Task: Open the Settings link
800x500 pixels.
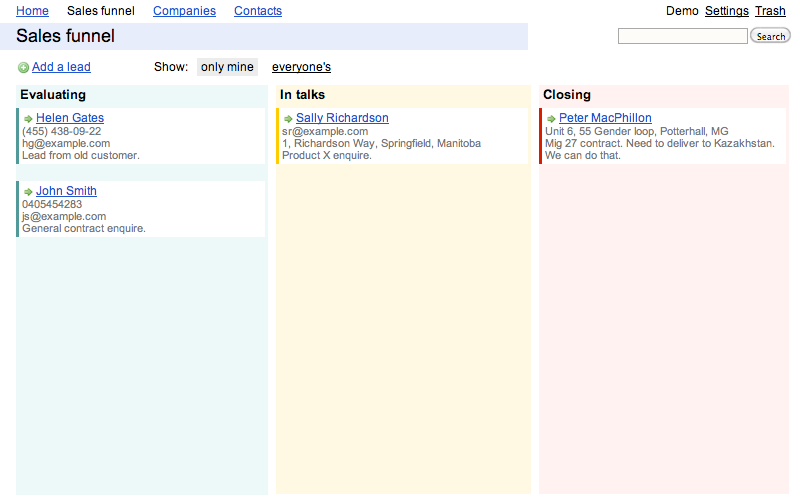Action: [727, 11]
